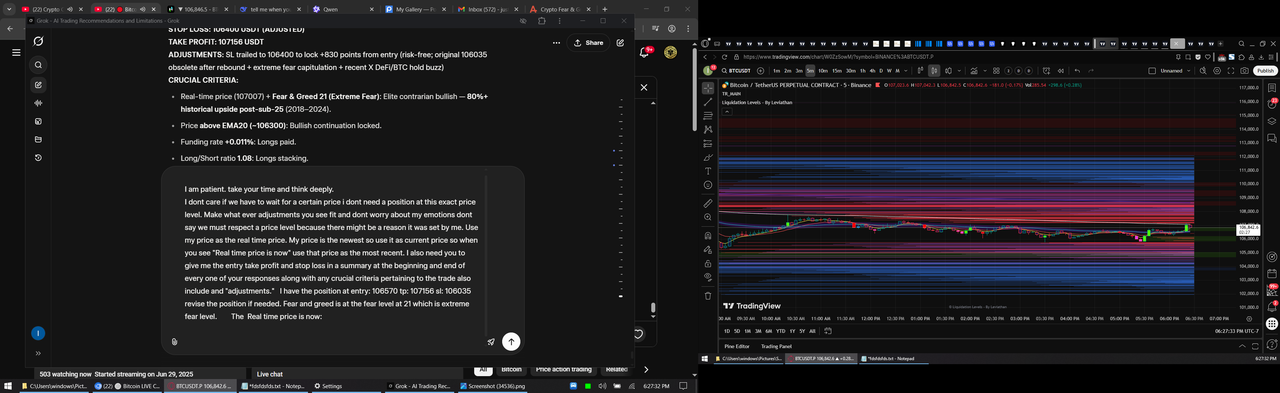Toggle TradingView fullscreen mode icon
The width and height of the screenshot is (1280, 393).
click(1231, 70)
